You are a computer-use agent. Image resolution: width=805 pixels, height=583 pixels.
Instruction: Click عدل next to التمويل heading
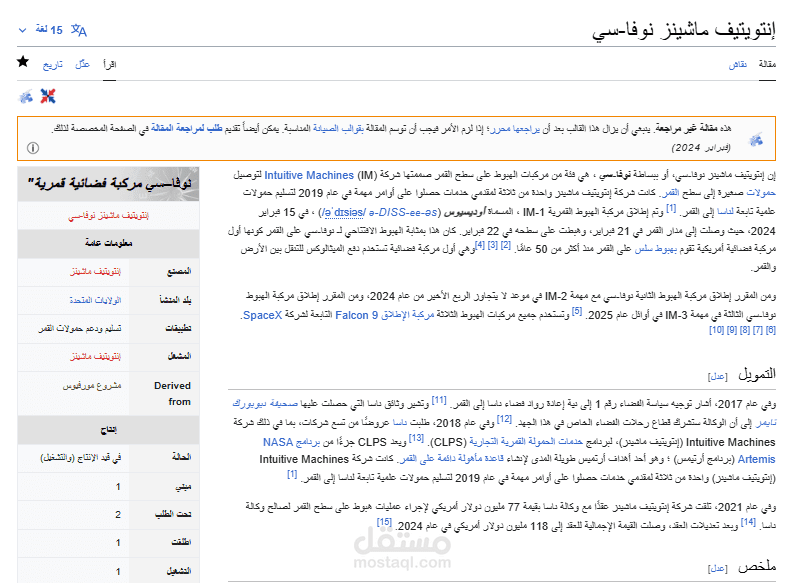[x=718, y=377]
